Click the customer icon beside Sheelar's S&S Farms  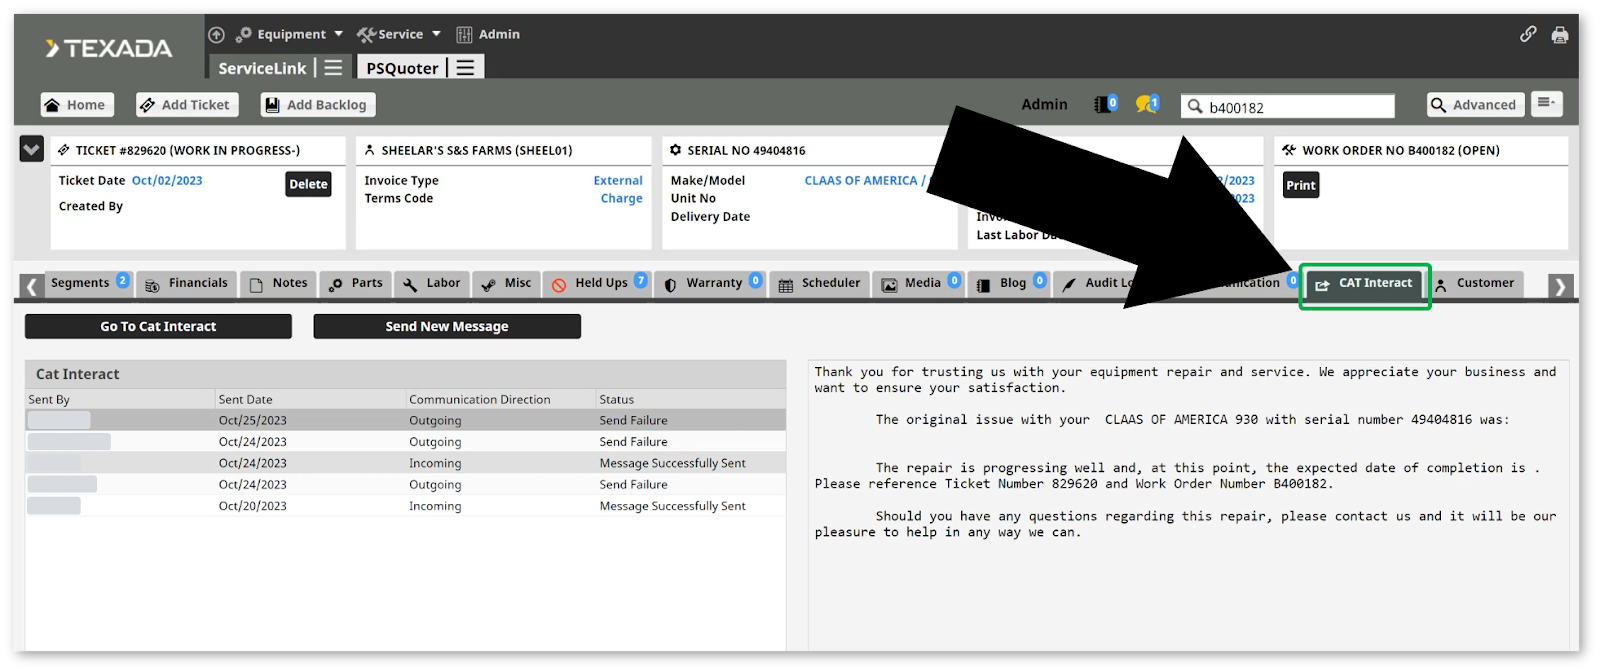tap(369, 150)
